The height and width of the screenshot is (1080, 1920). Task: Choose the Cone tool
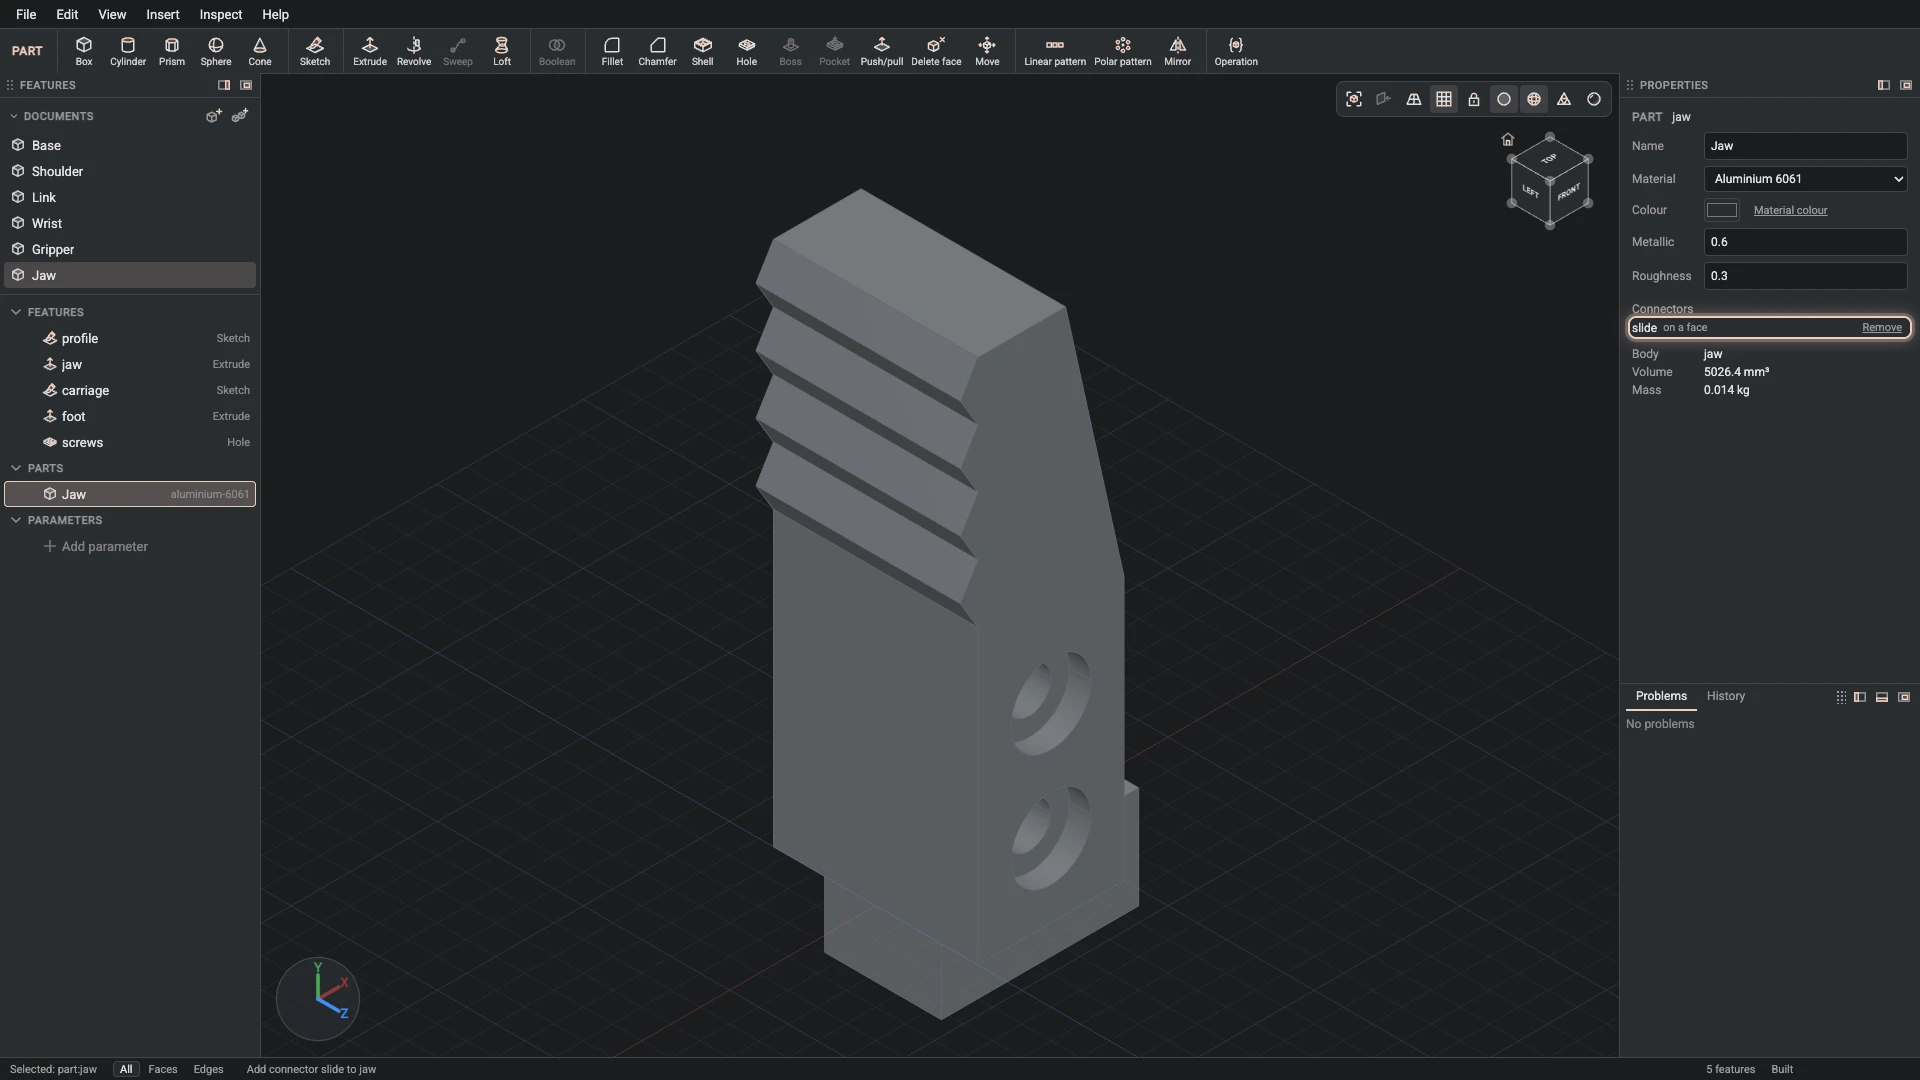coord(260,51)
